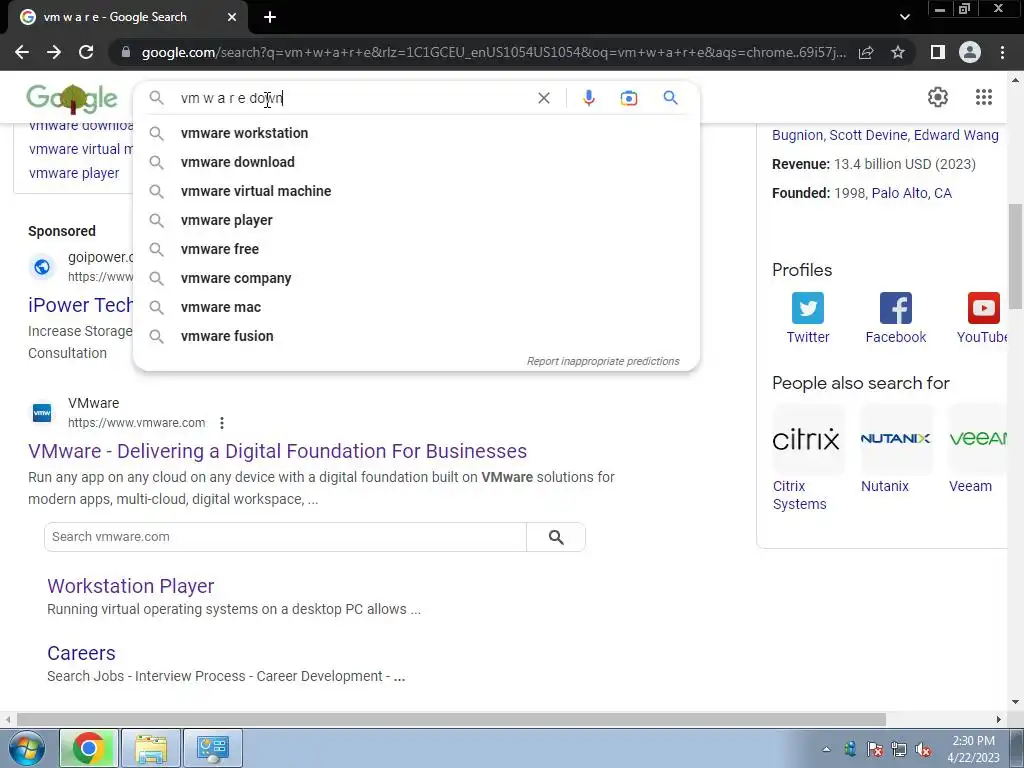
Task: Open the Veeam thumbnail
Action: 978,439
